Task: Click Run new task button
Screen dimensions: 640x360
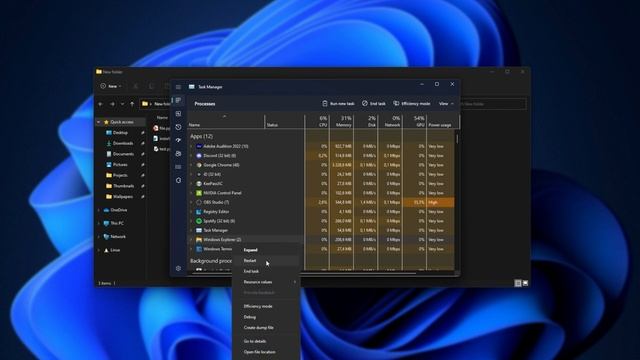Action: click(338, 104)
